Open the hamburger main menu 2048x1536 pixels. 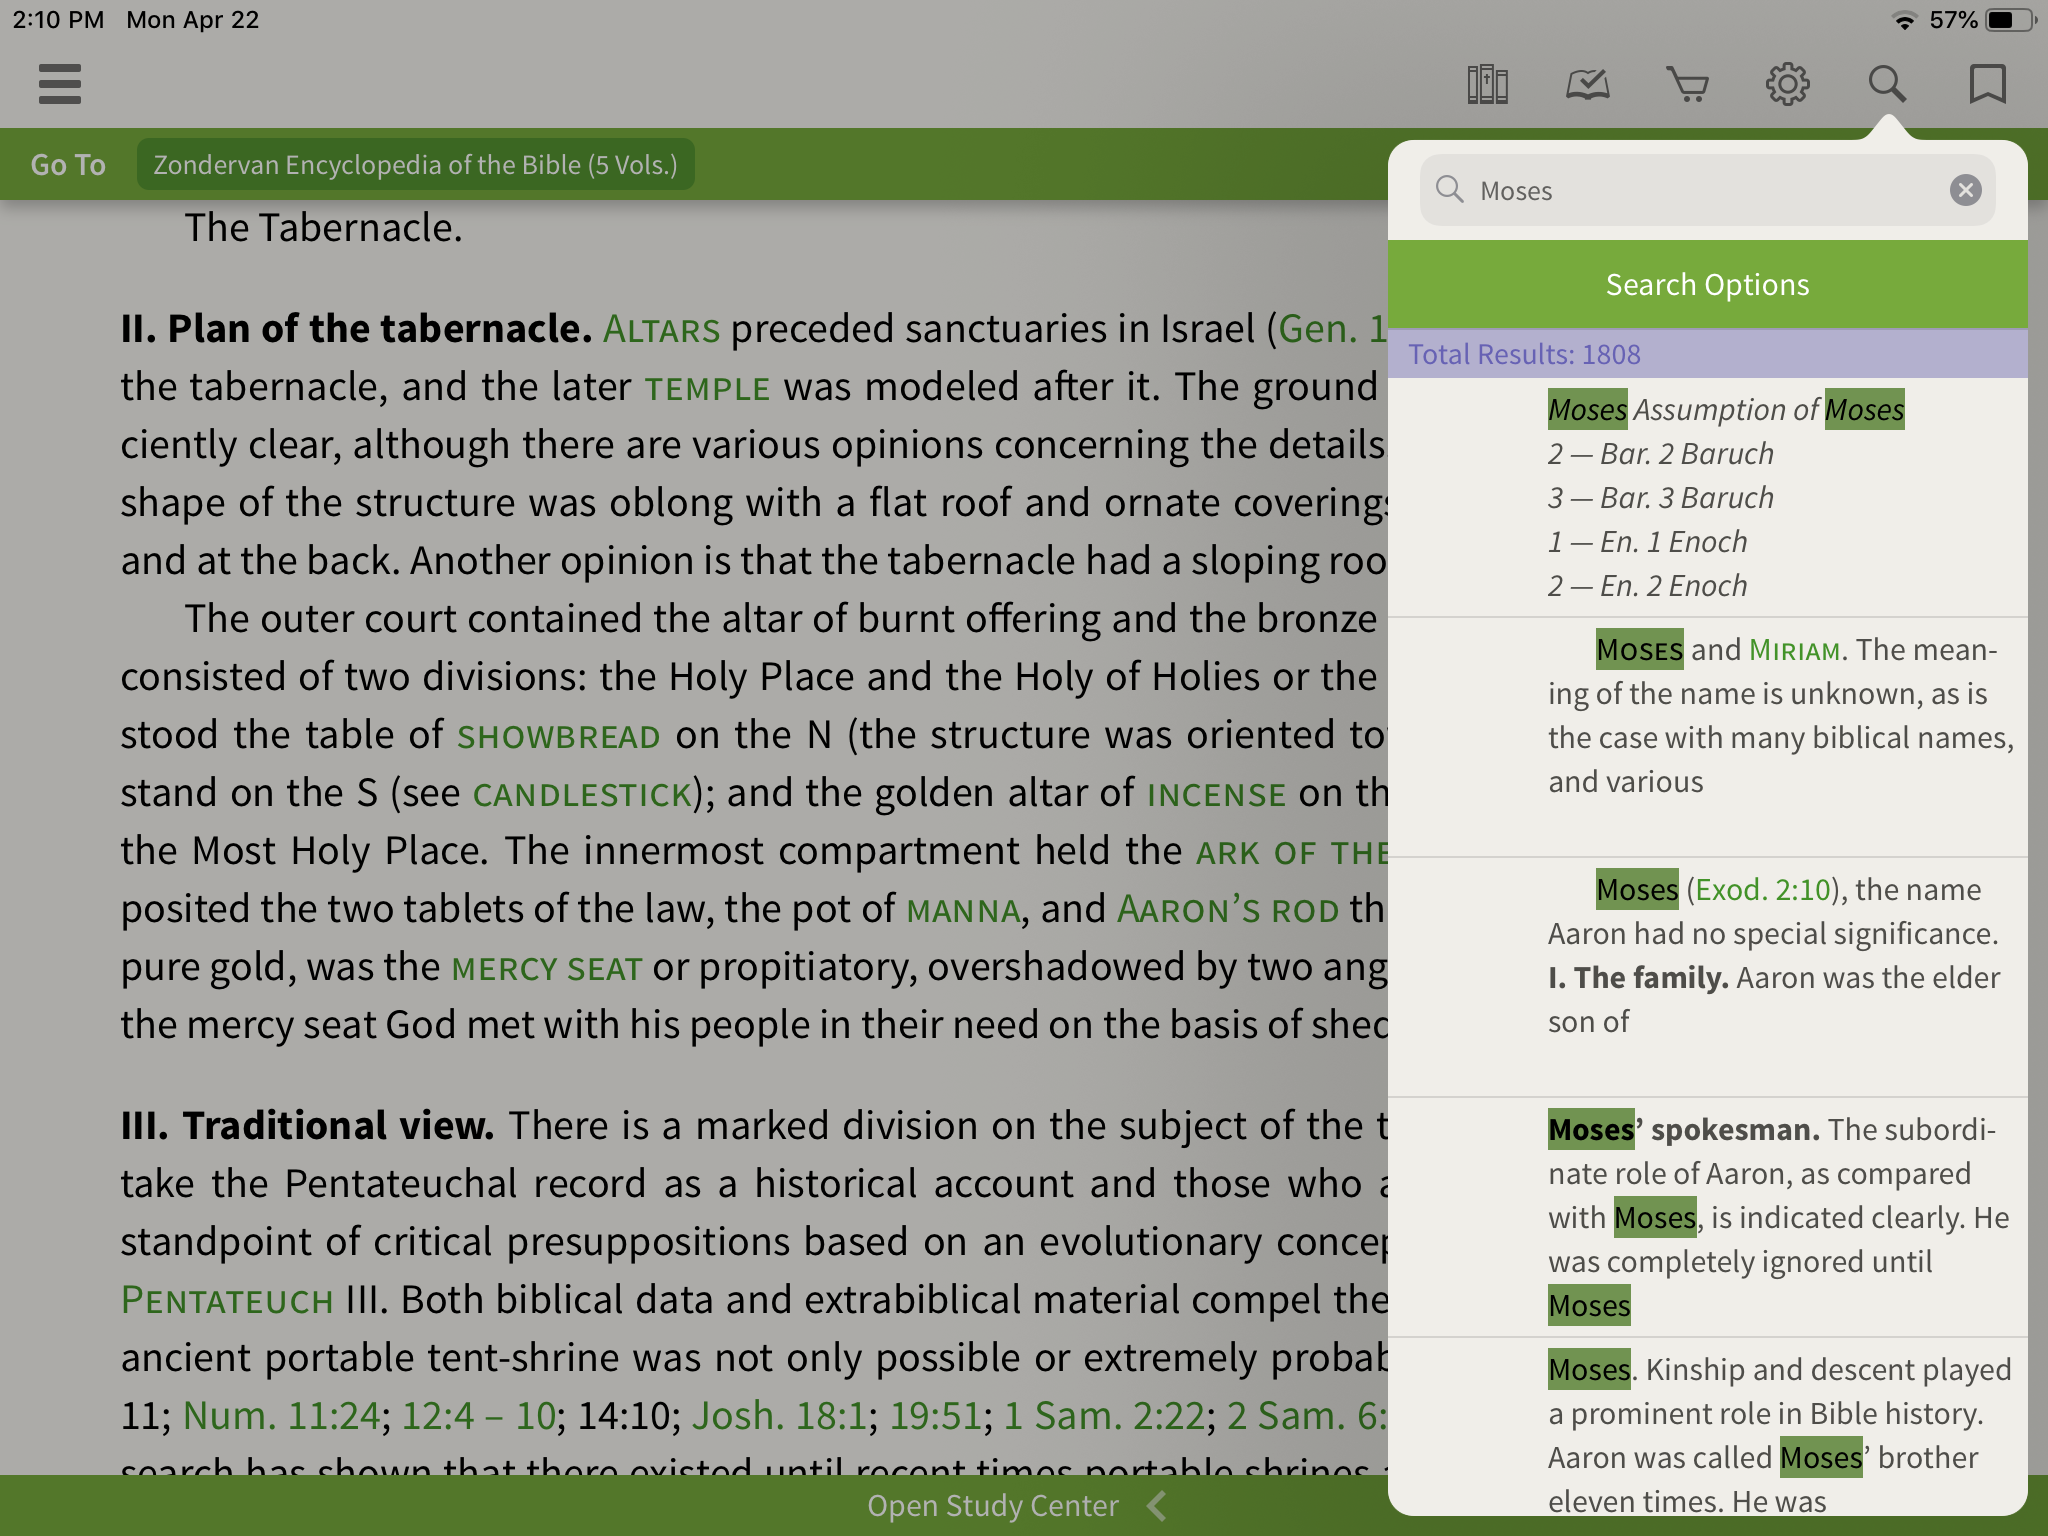(60, 84)
